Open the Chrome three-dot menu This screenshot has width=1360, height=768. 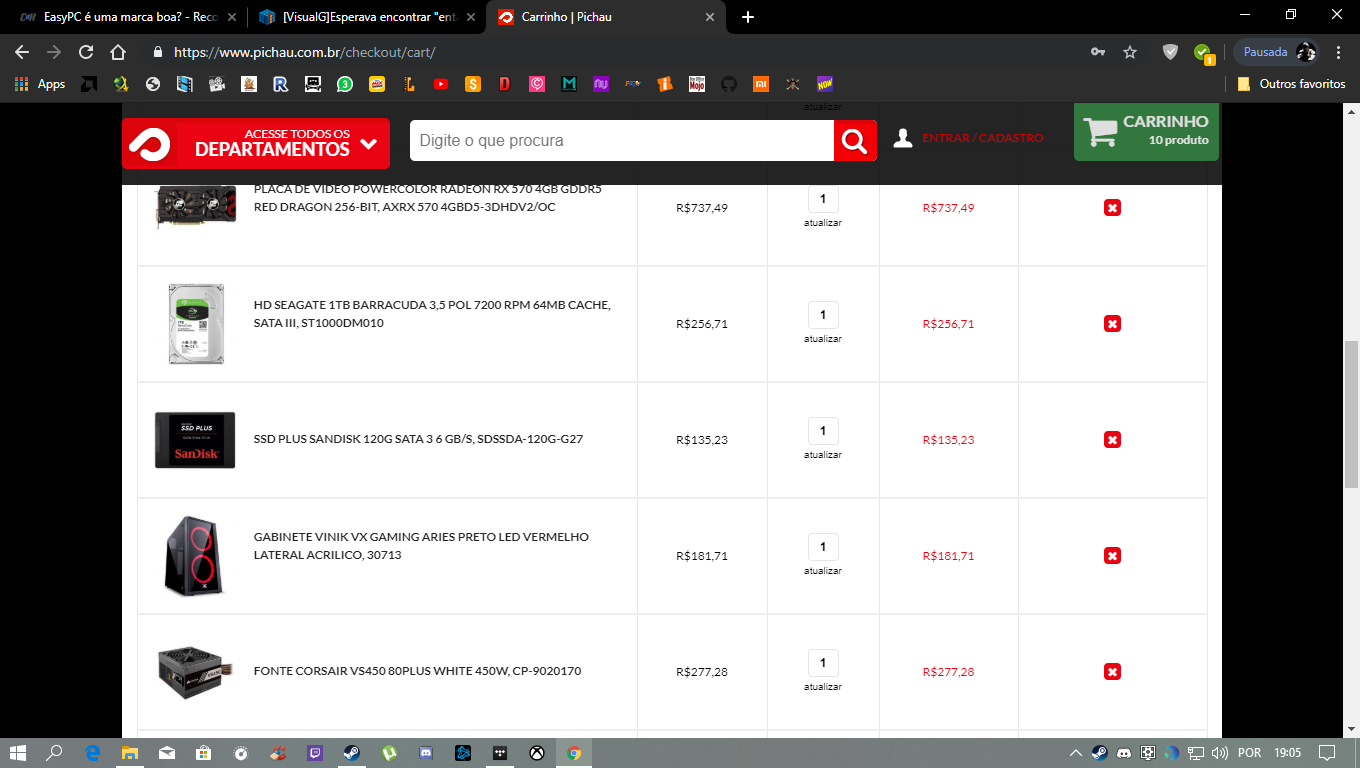coord(1340,52)
